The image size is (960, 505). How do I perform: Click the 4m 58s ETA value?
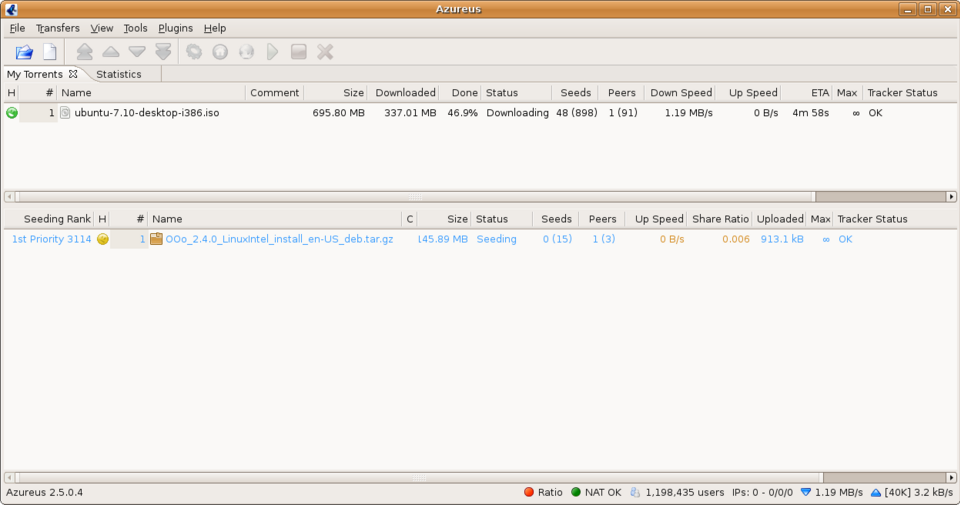(810, 113)
